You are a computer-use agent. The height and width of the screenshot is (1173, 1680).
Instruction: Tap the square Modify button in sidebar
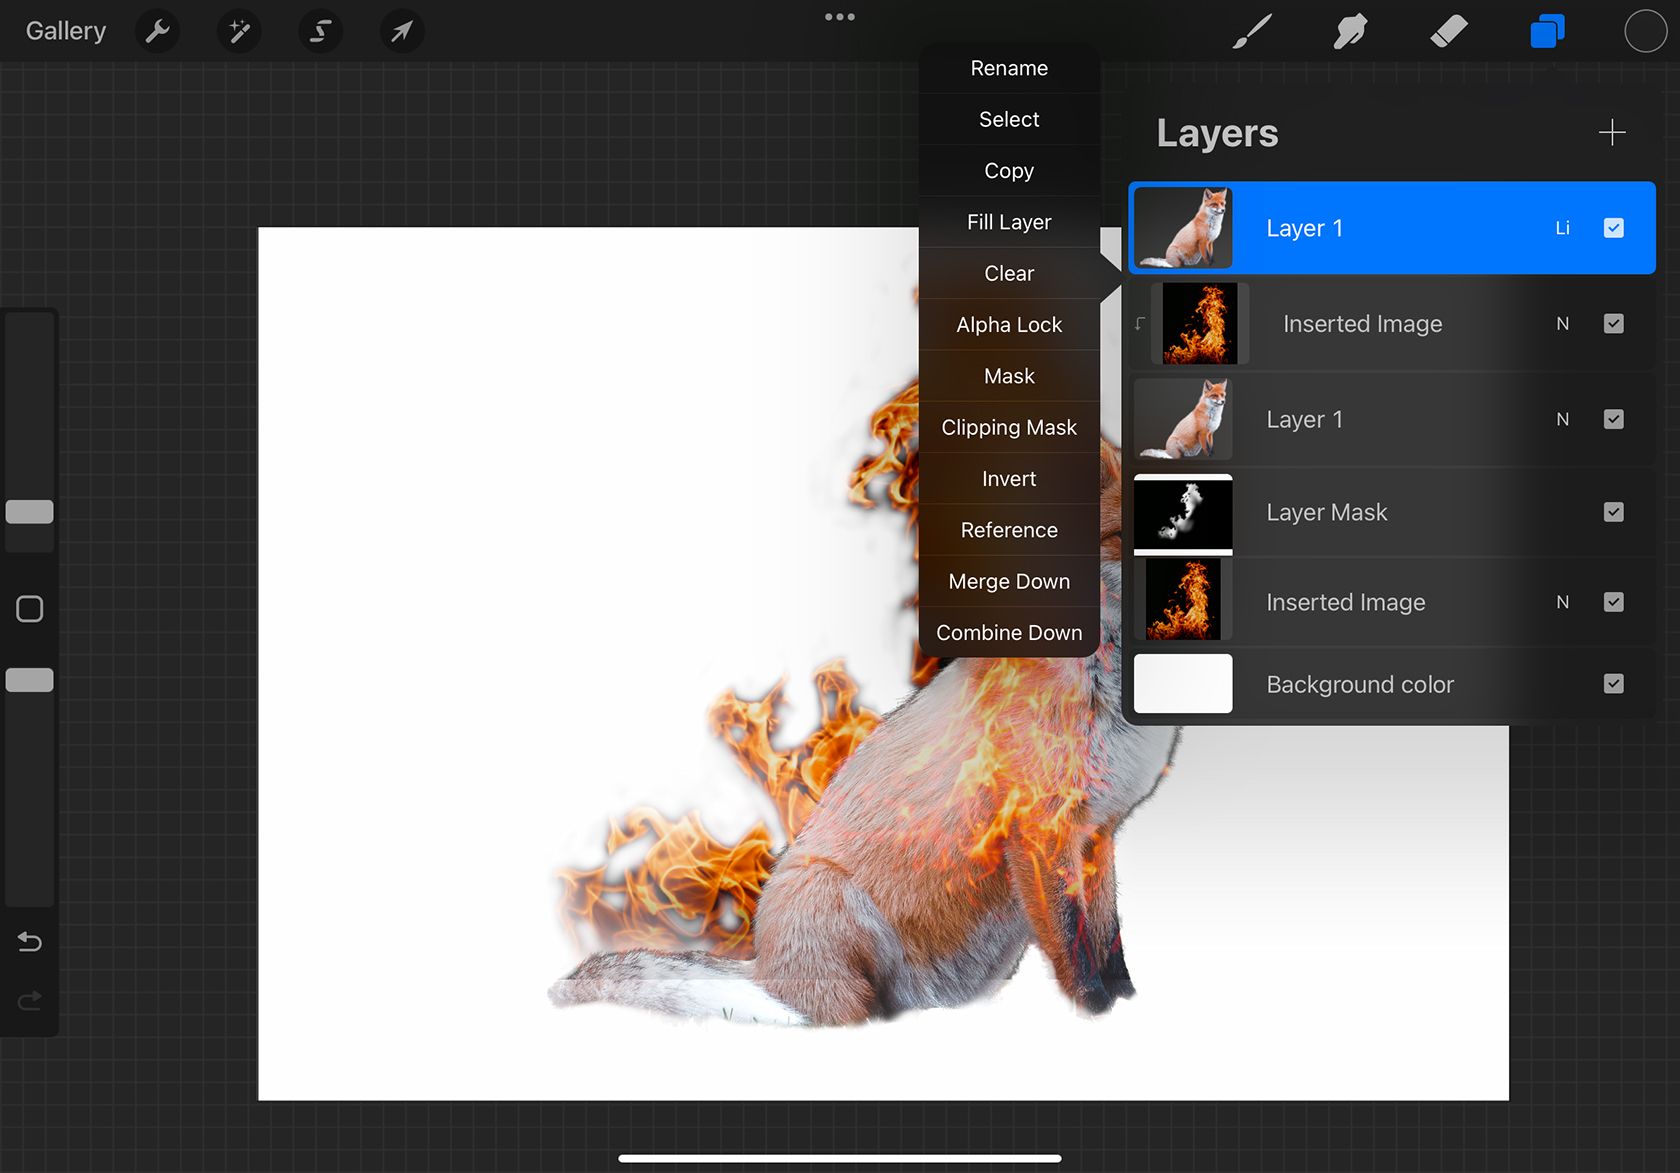coord(30,609)
